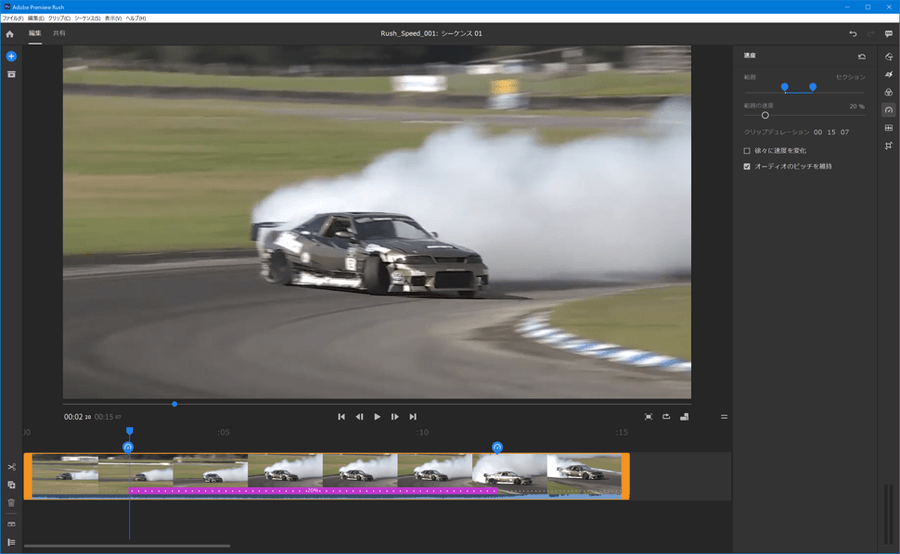Expand the timeline track controls icon

pyautogui.click(x=11, y=542)
